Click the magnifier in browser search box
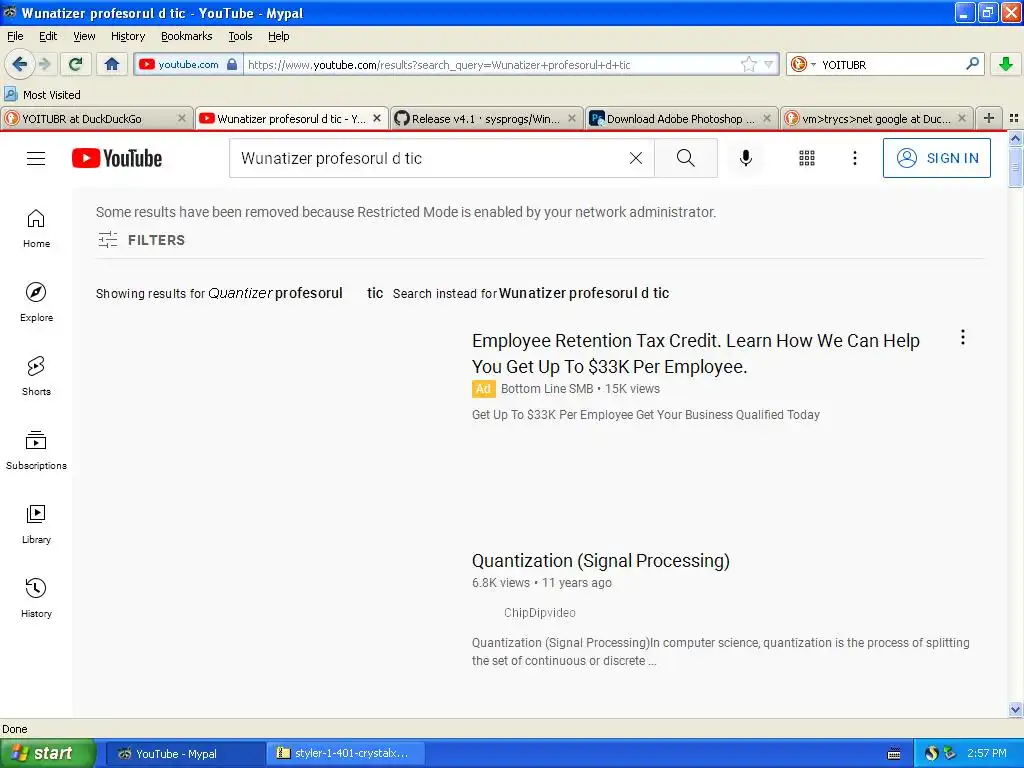The width and height of the screenshot is (1024, 768). [x=972, y=64]
